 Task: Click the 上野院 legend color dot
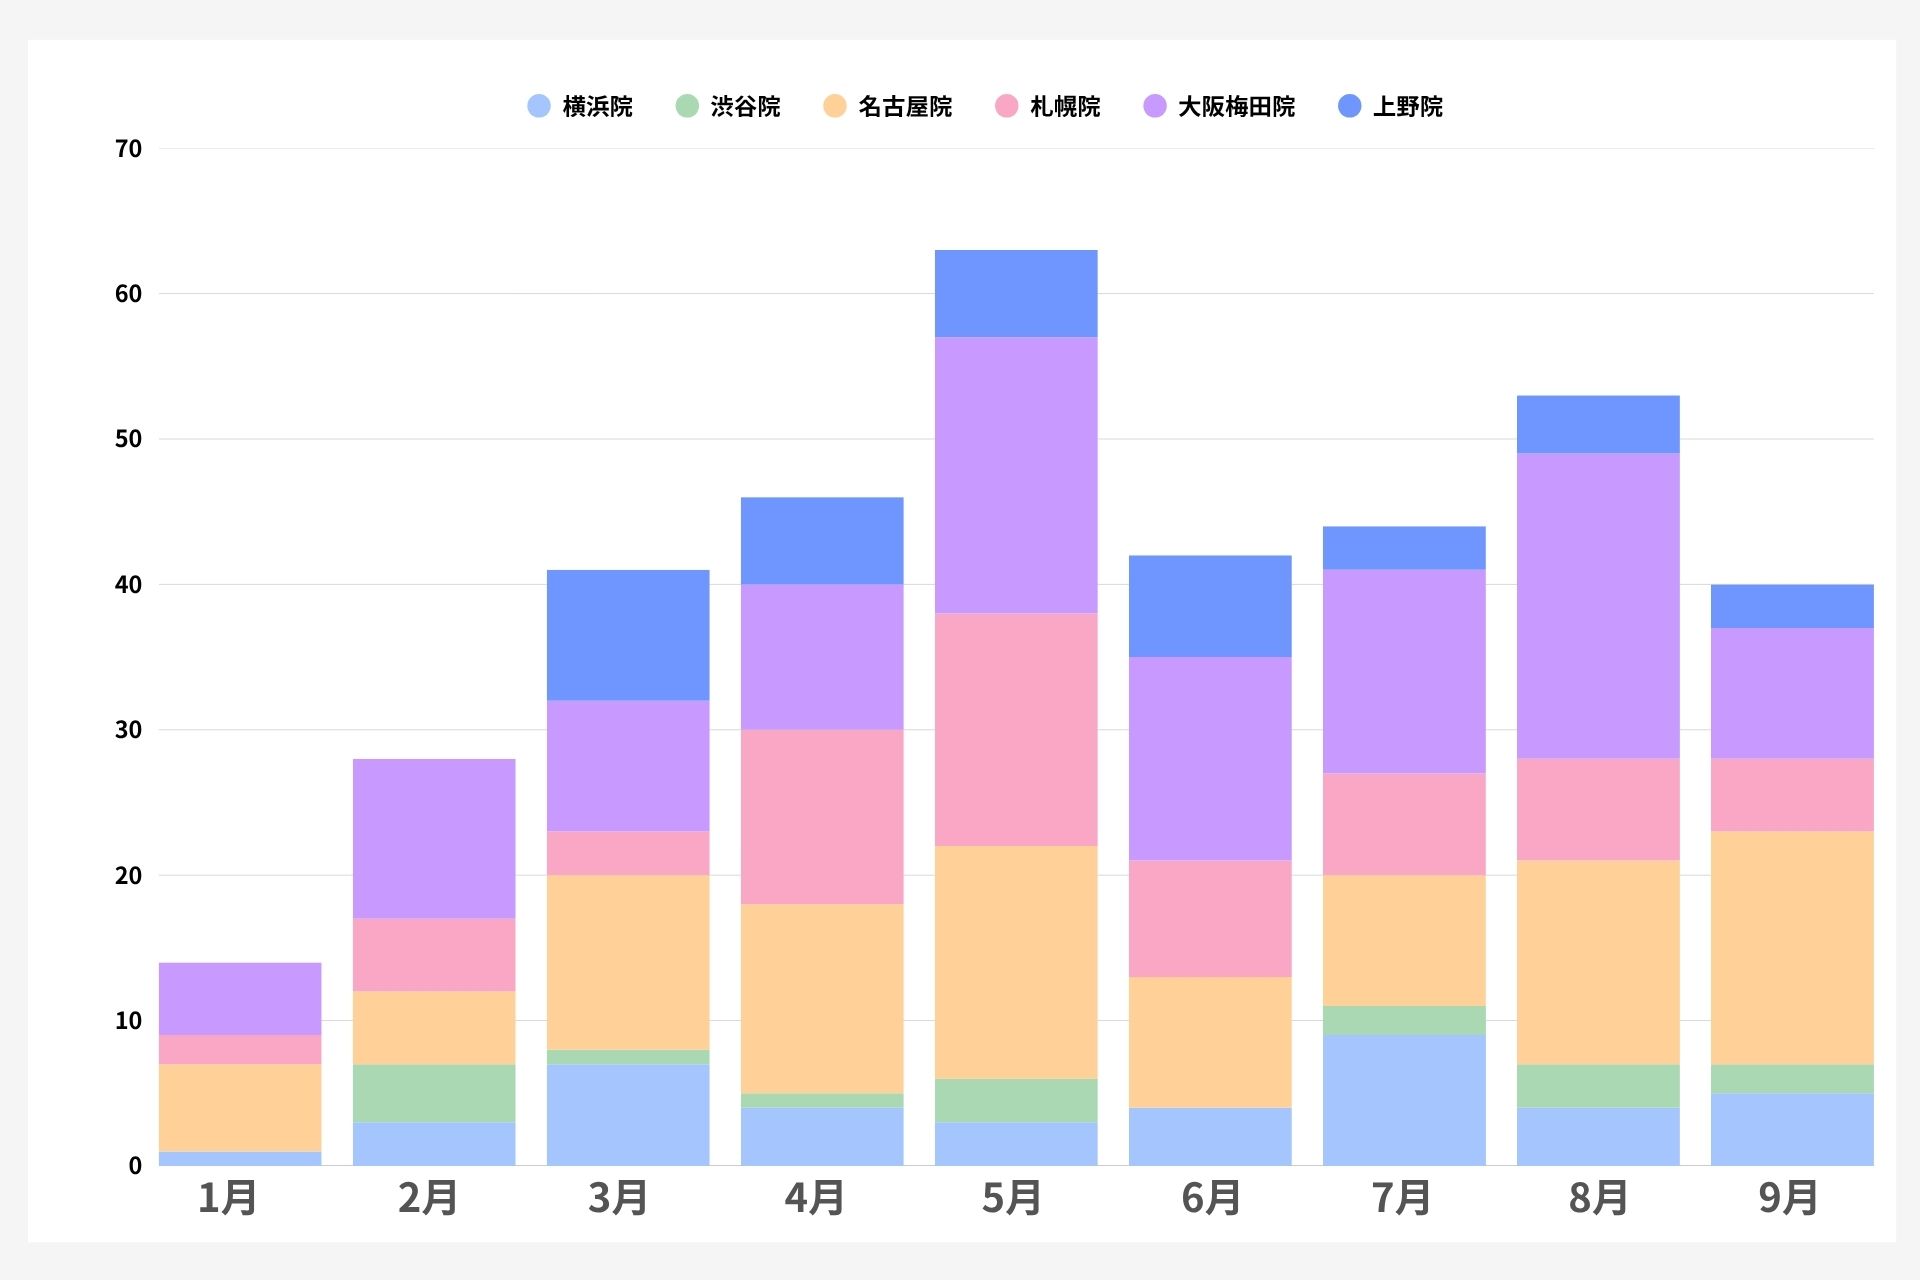[1350, 106]
